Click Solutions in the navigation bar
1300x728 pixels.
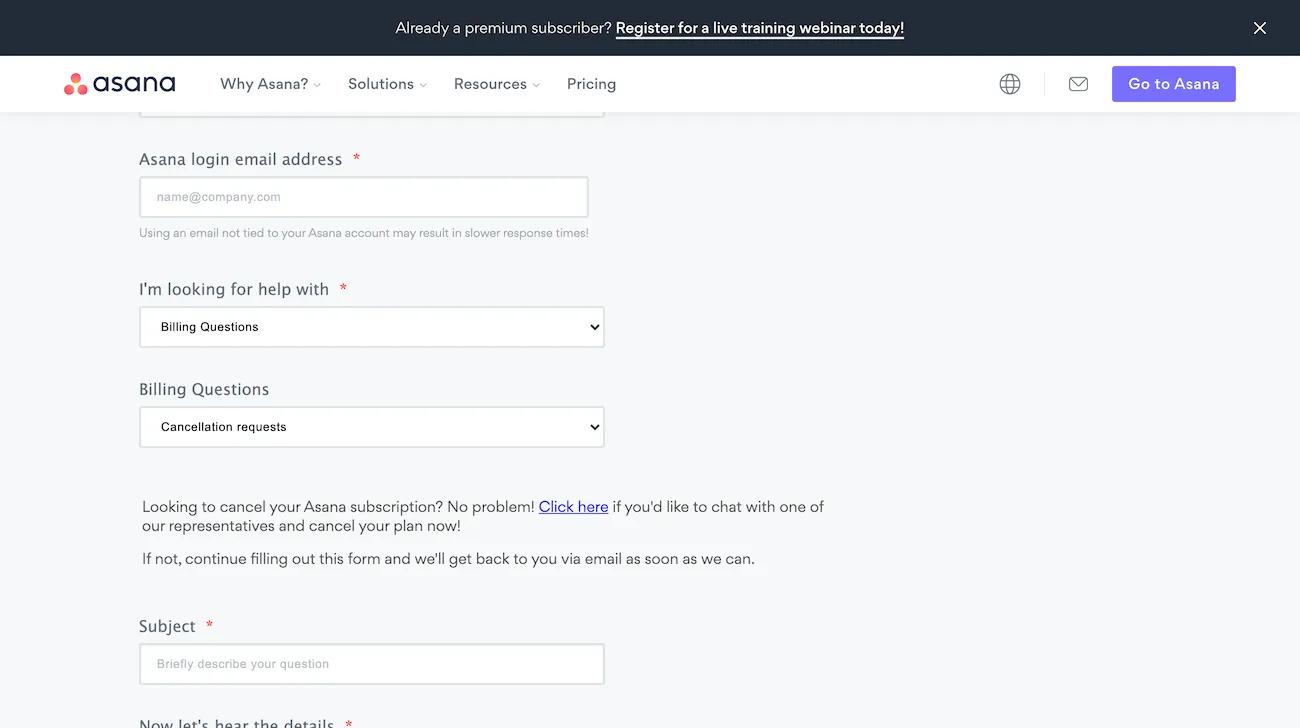[x=380, y=82]
